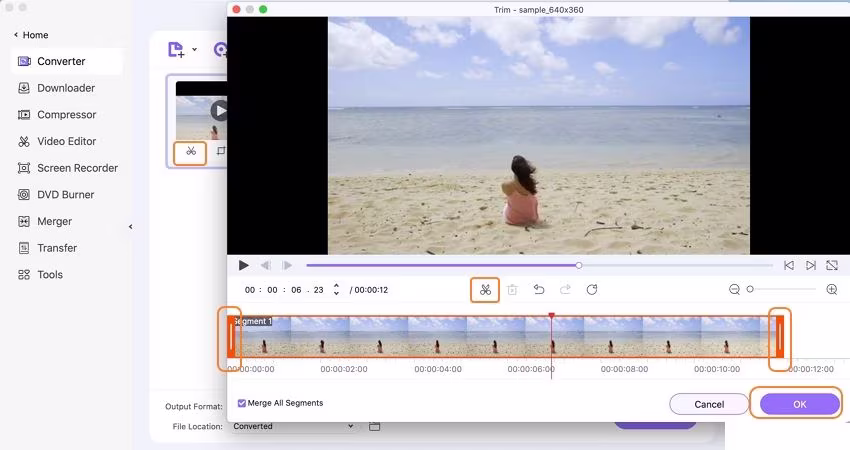Viewport: 850px width, 450px height.
Task: Zoom out the timeline
Action: 734,290
